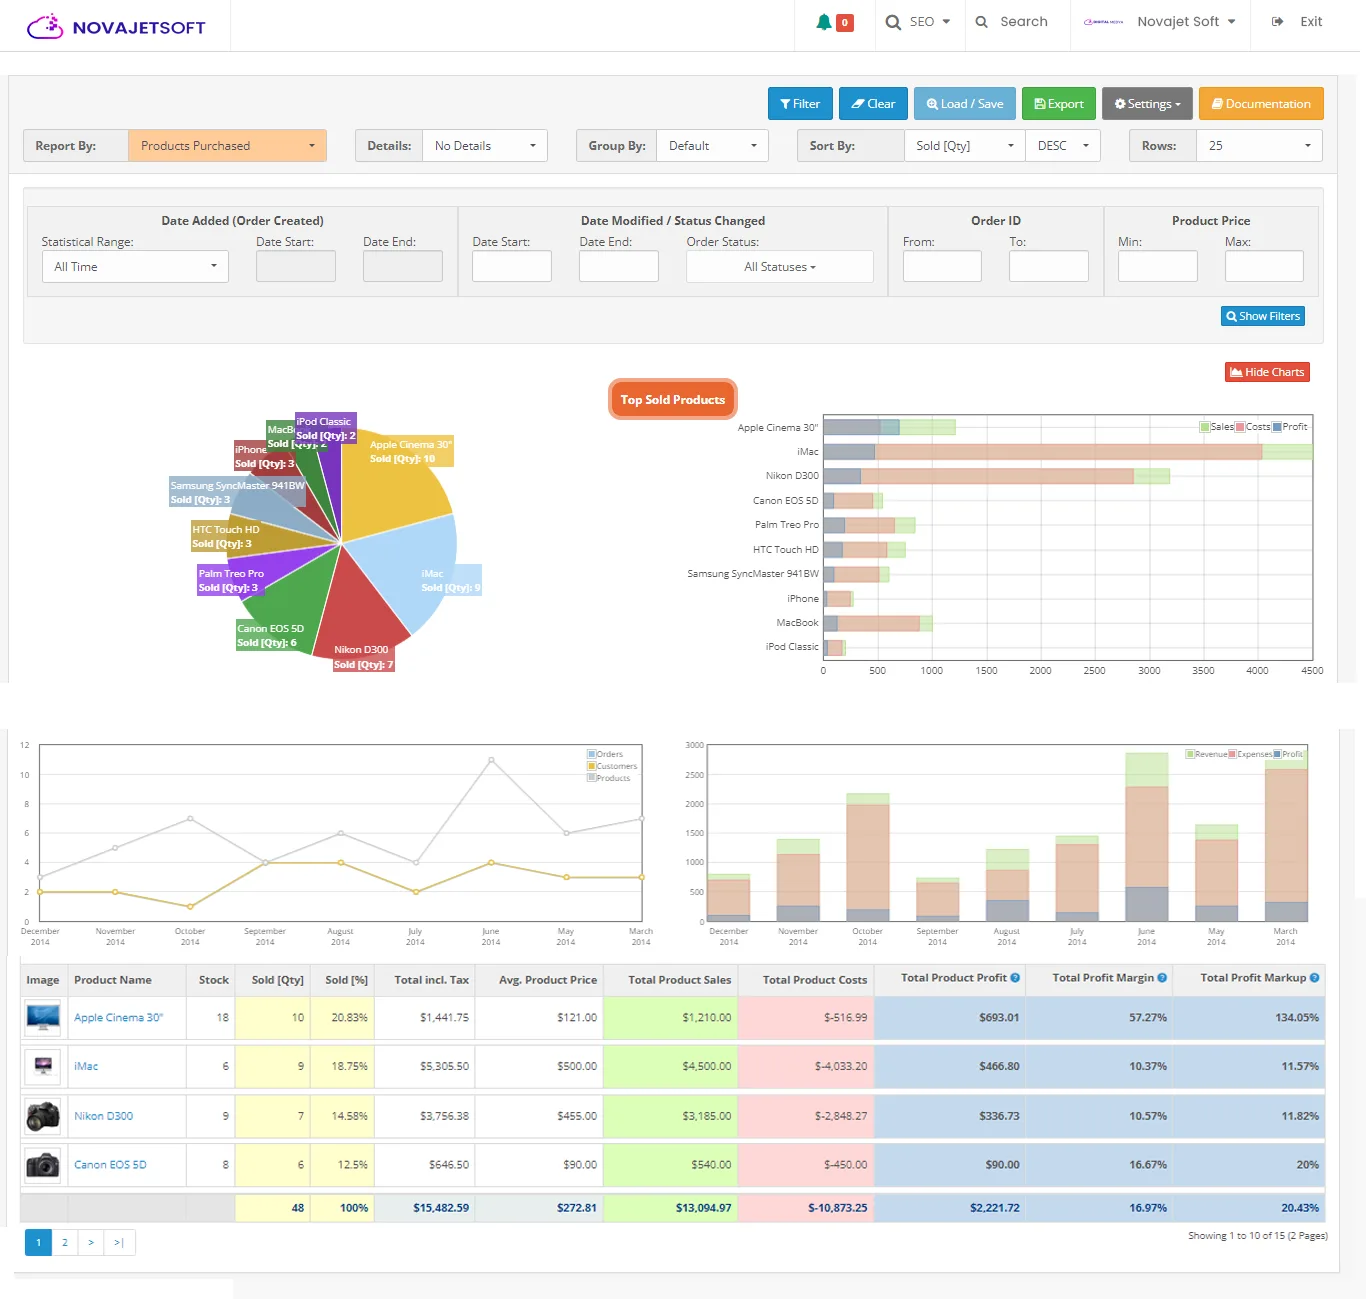
Task: Click the Exit link in the header
Action: pos(1297,22)
